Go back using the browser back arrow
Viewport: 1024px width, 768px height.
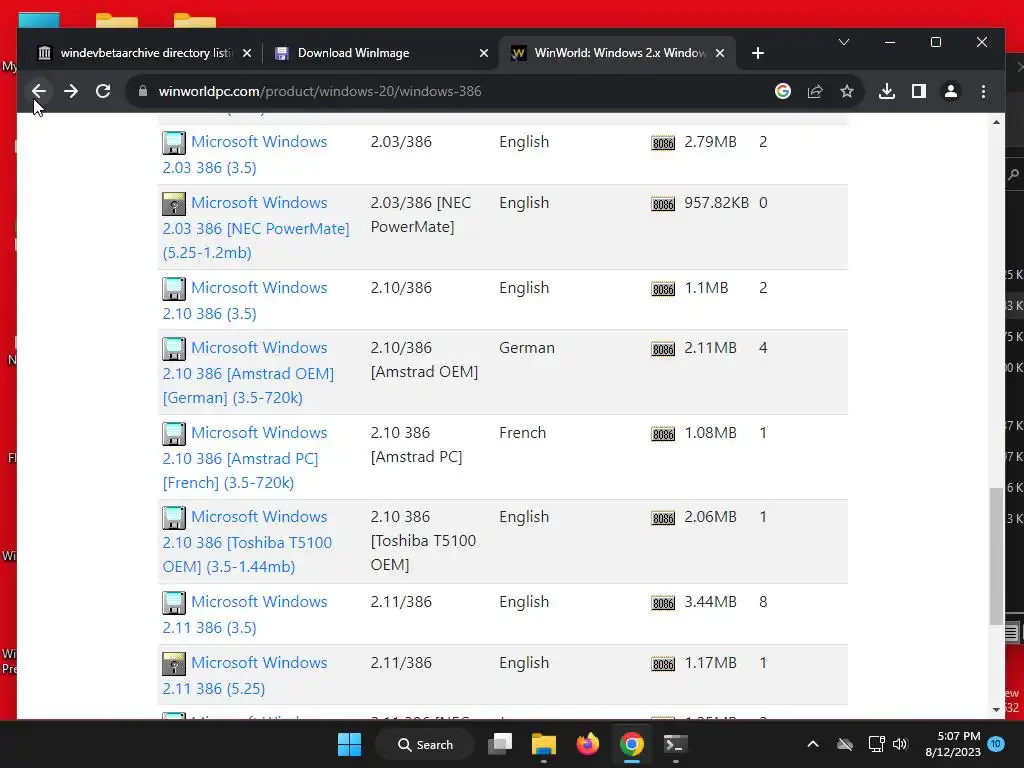(x=39, y=91)
